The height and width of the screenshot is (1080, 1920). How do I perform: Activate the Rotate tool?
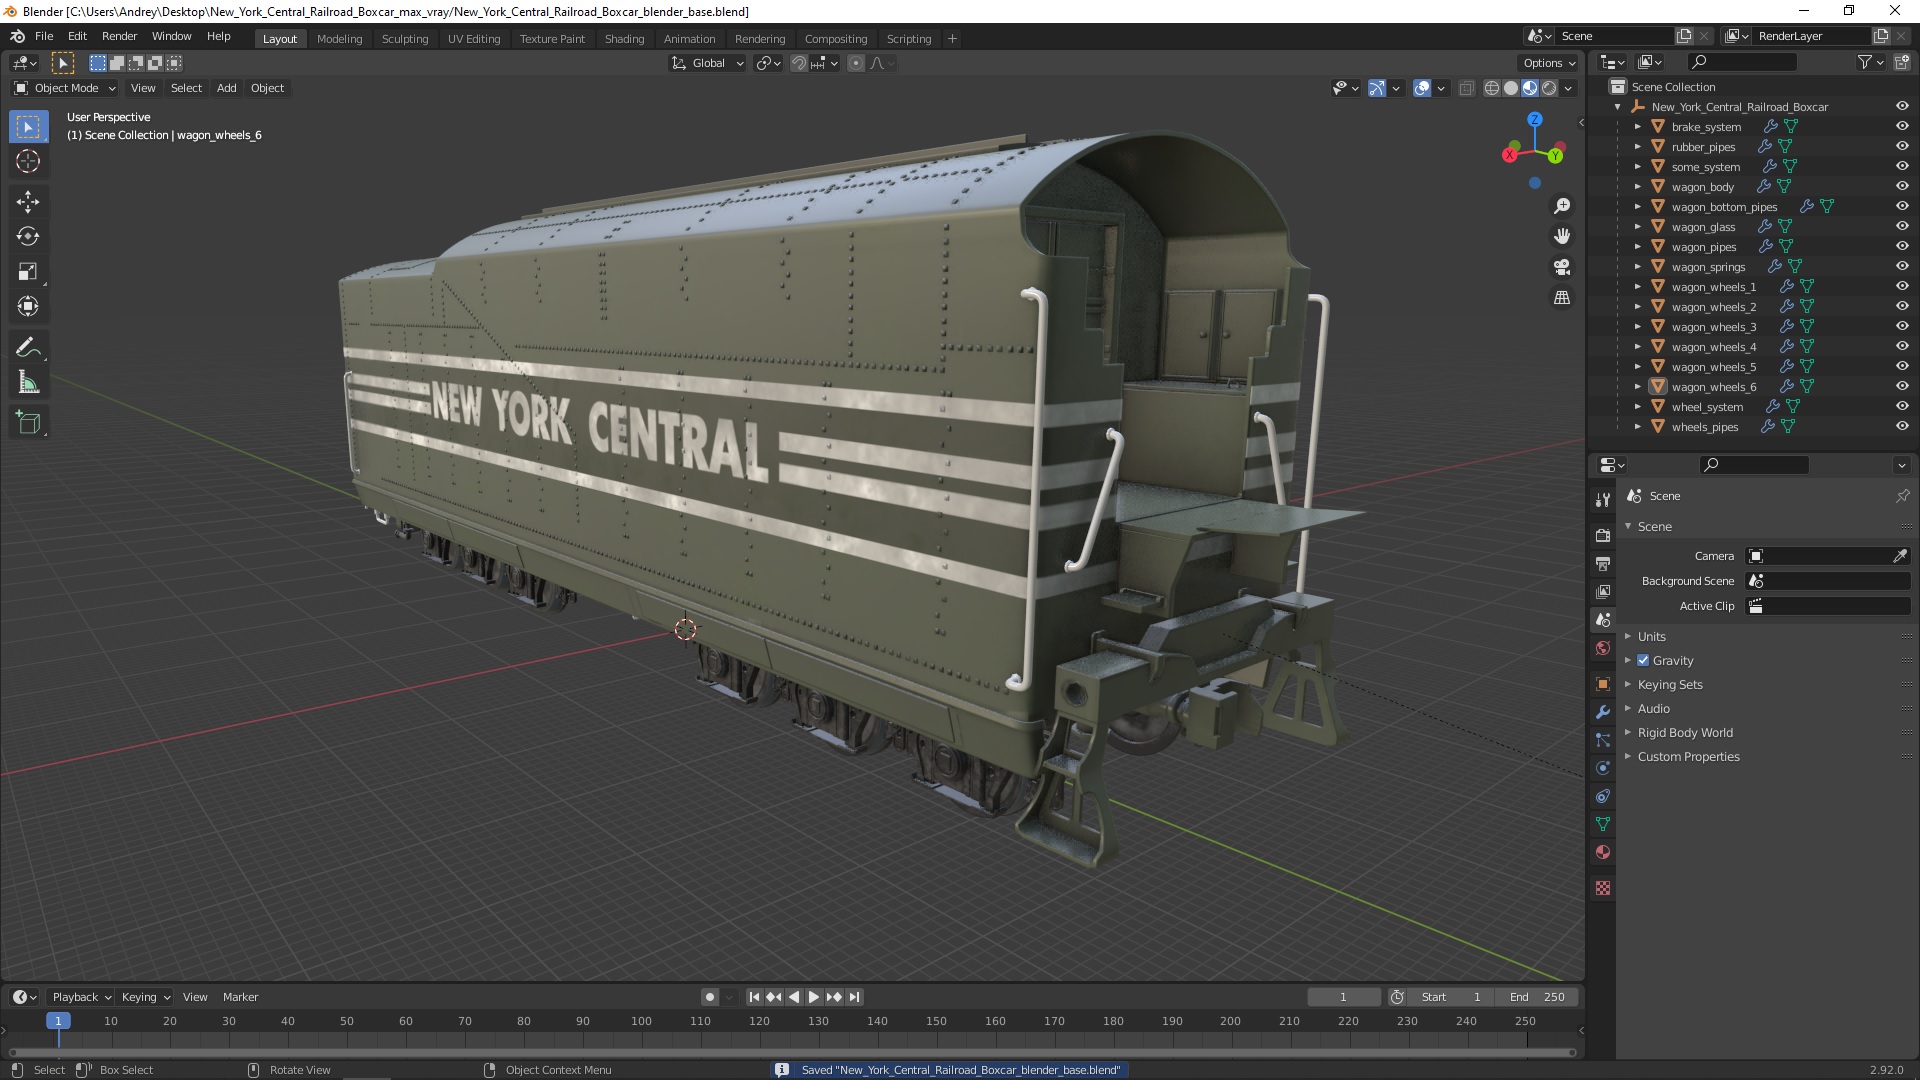pyautogui.click(x=28, y=236)
